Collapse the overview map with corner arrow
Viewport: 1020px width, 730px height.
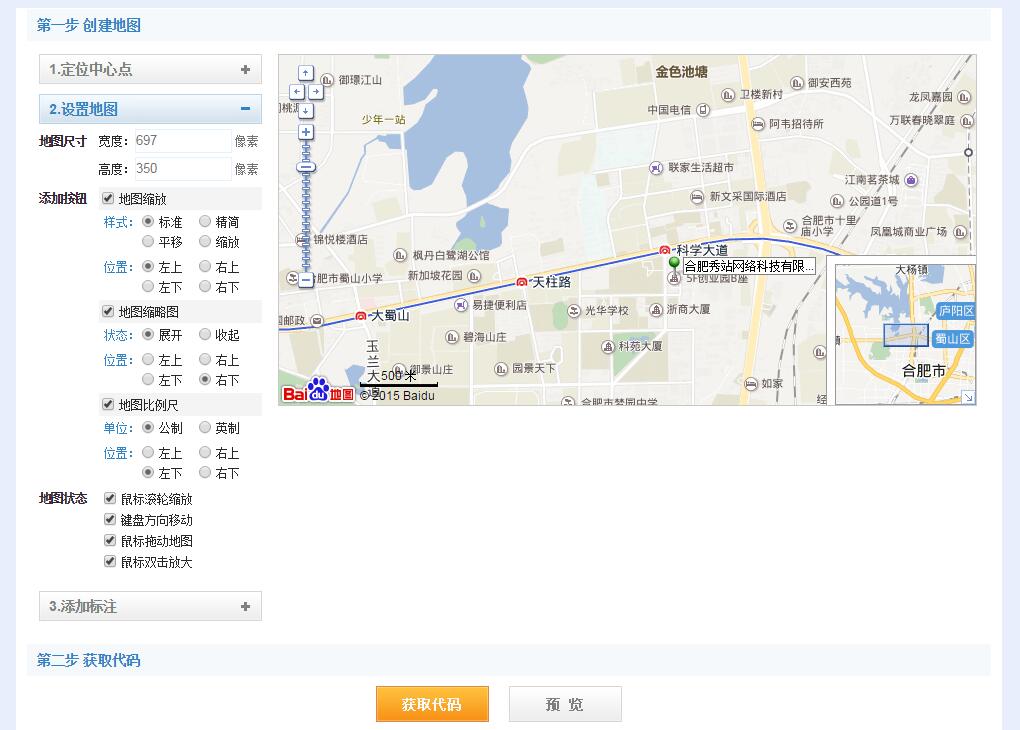coord(967,397)
